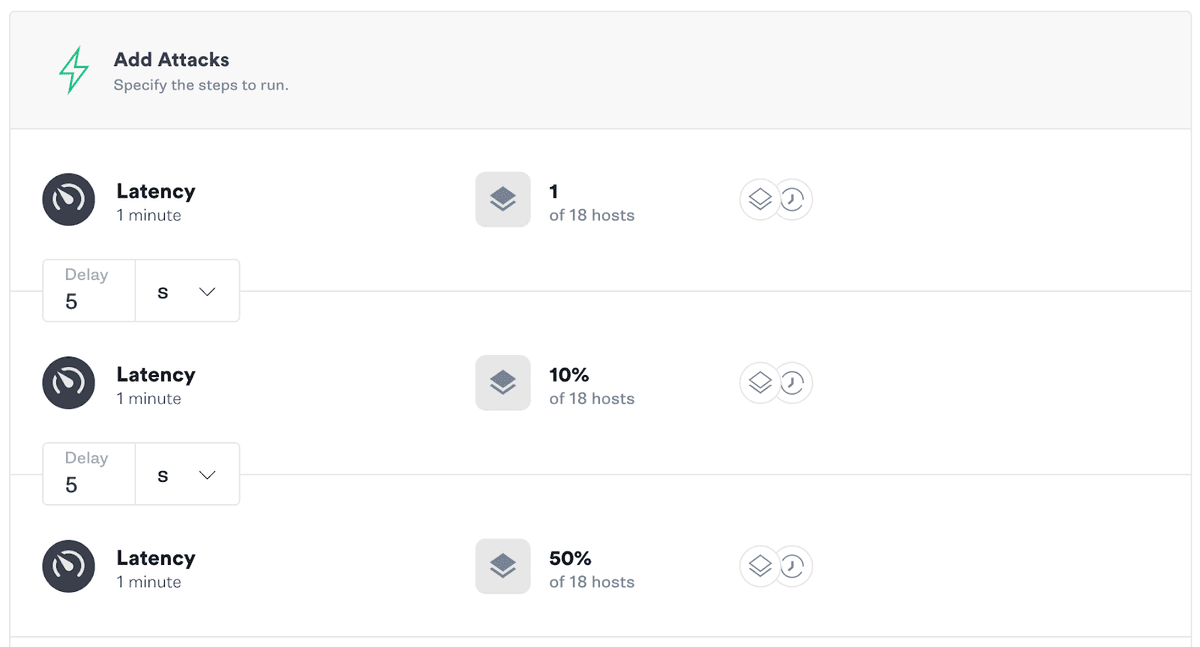
Task: Click the clock schedule icon in 50% Latency row
Action: [x=793, y=567]
